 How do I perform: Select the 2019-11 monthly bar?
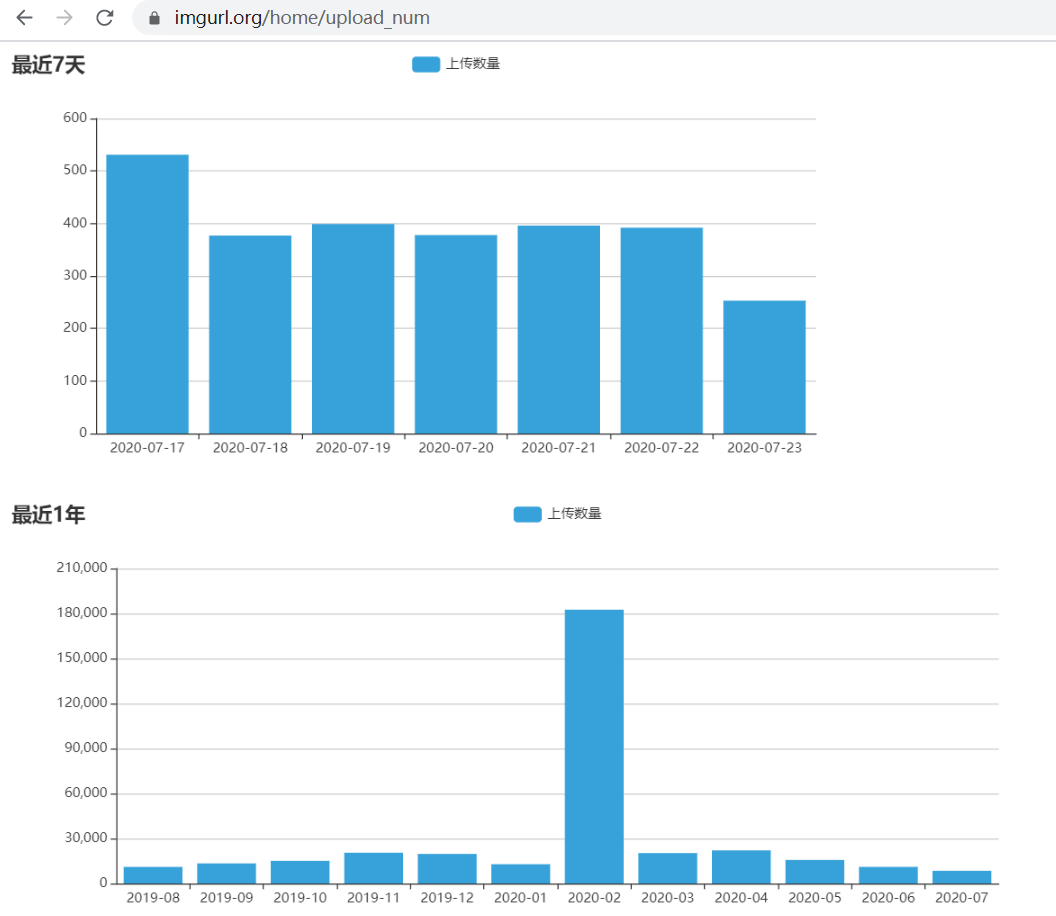click(x=373, y=868)
